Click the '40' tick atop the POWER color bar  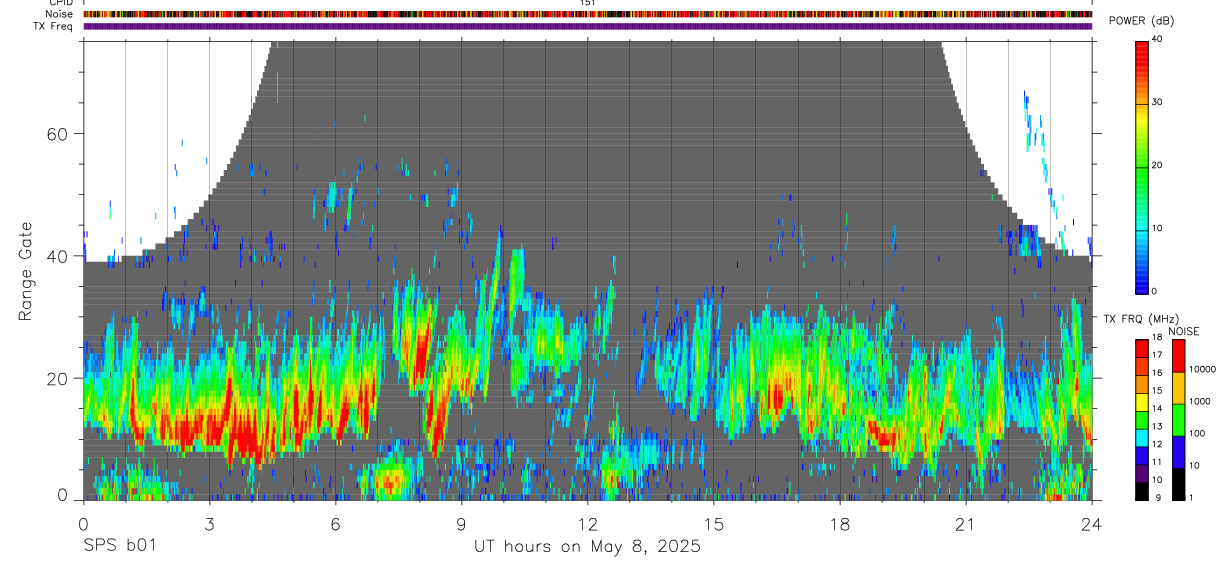1157,39
